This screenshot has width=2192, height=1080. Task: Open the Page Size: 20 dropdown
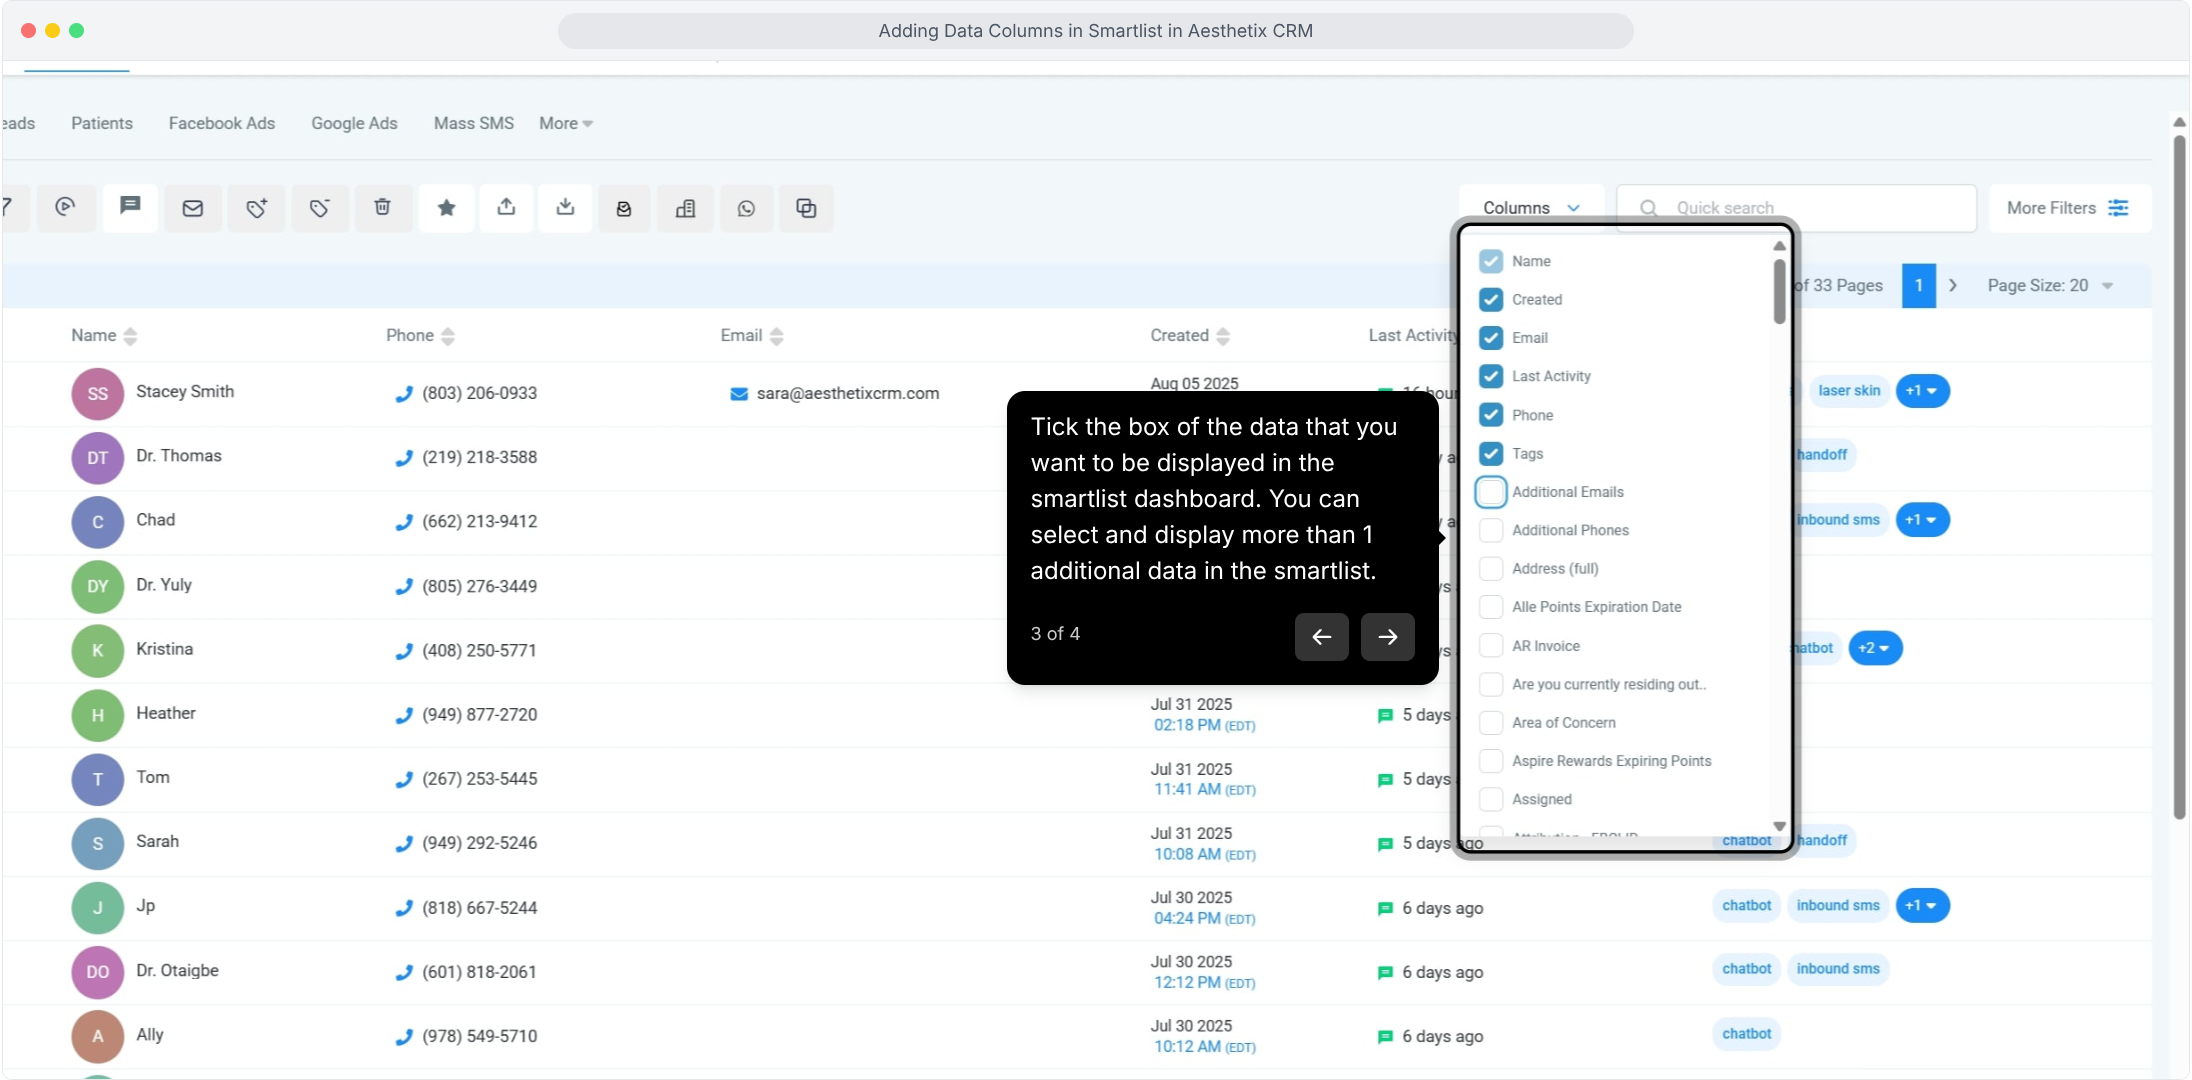pyautogui.click(x=2049, y=286)
